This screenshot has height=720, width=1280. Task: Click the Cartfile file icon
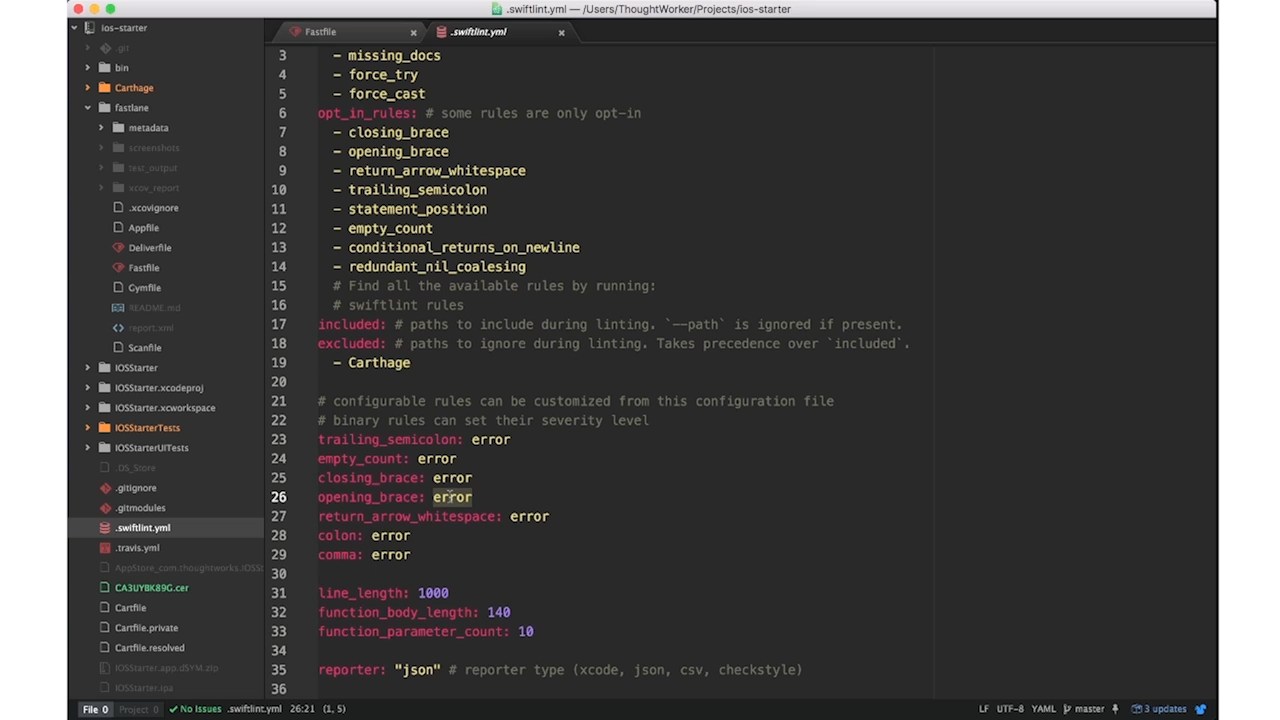(105, 608)
